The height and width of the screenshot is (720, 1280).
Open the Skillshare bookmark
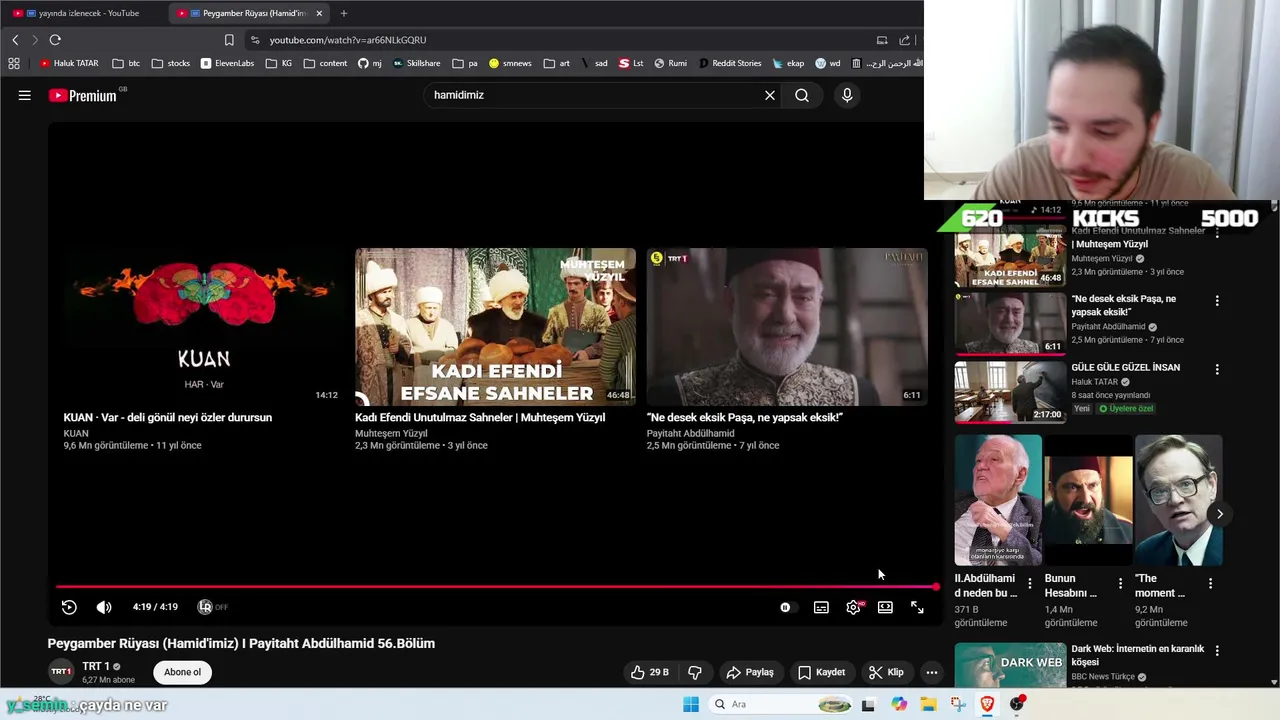pos(416,63)
